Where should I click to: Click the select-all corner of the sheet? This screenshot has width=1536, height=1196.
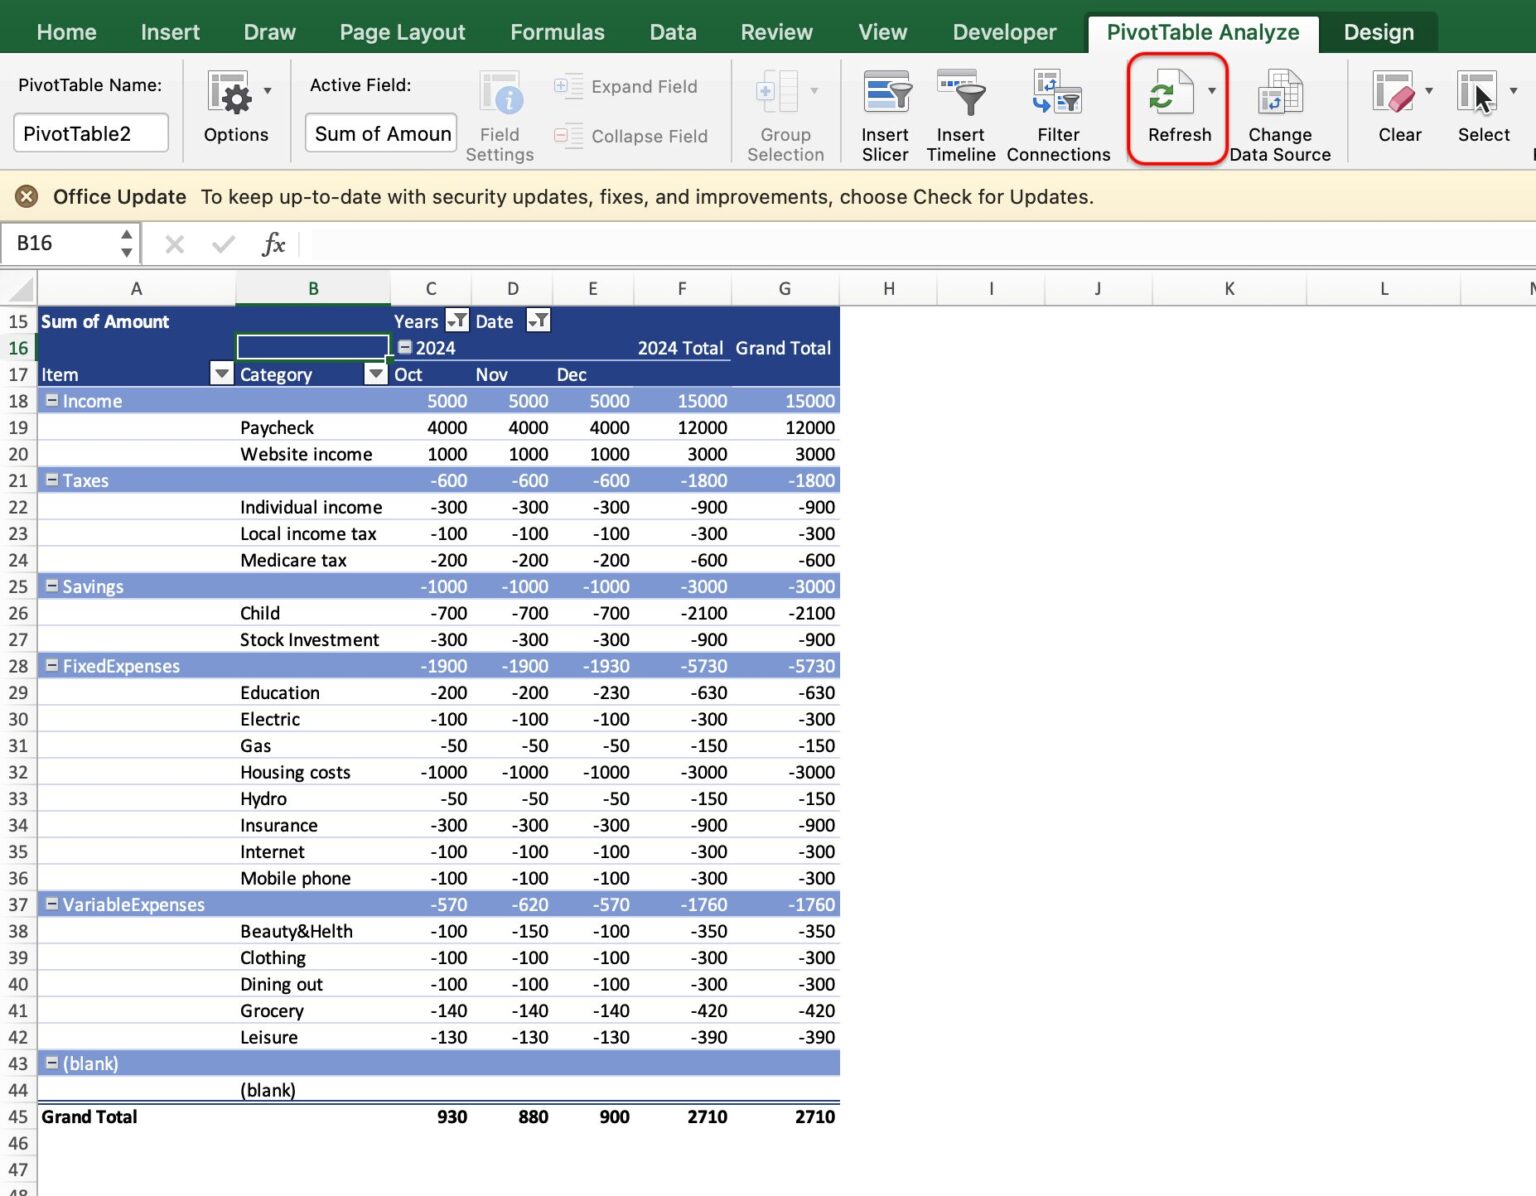pyautogui.click(x=18, y=289)
